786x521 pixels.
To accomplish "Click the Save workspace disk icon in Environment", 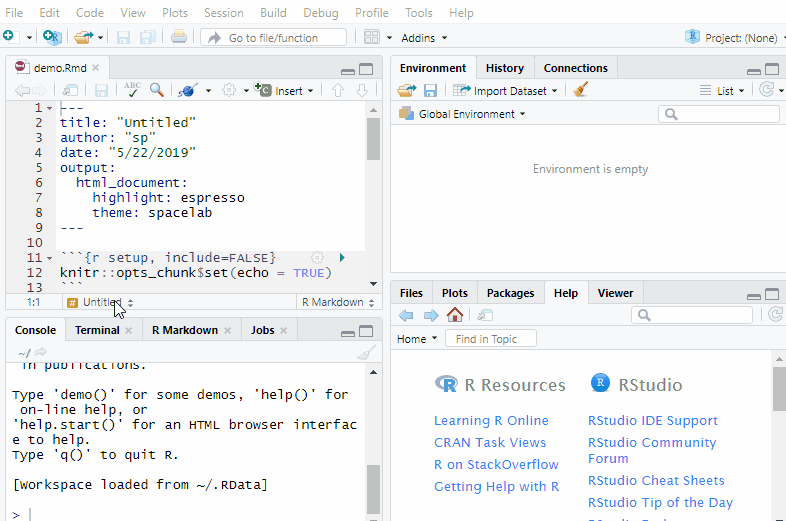I will 430,91.
